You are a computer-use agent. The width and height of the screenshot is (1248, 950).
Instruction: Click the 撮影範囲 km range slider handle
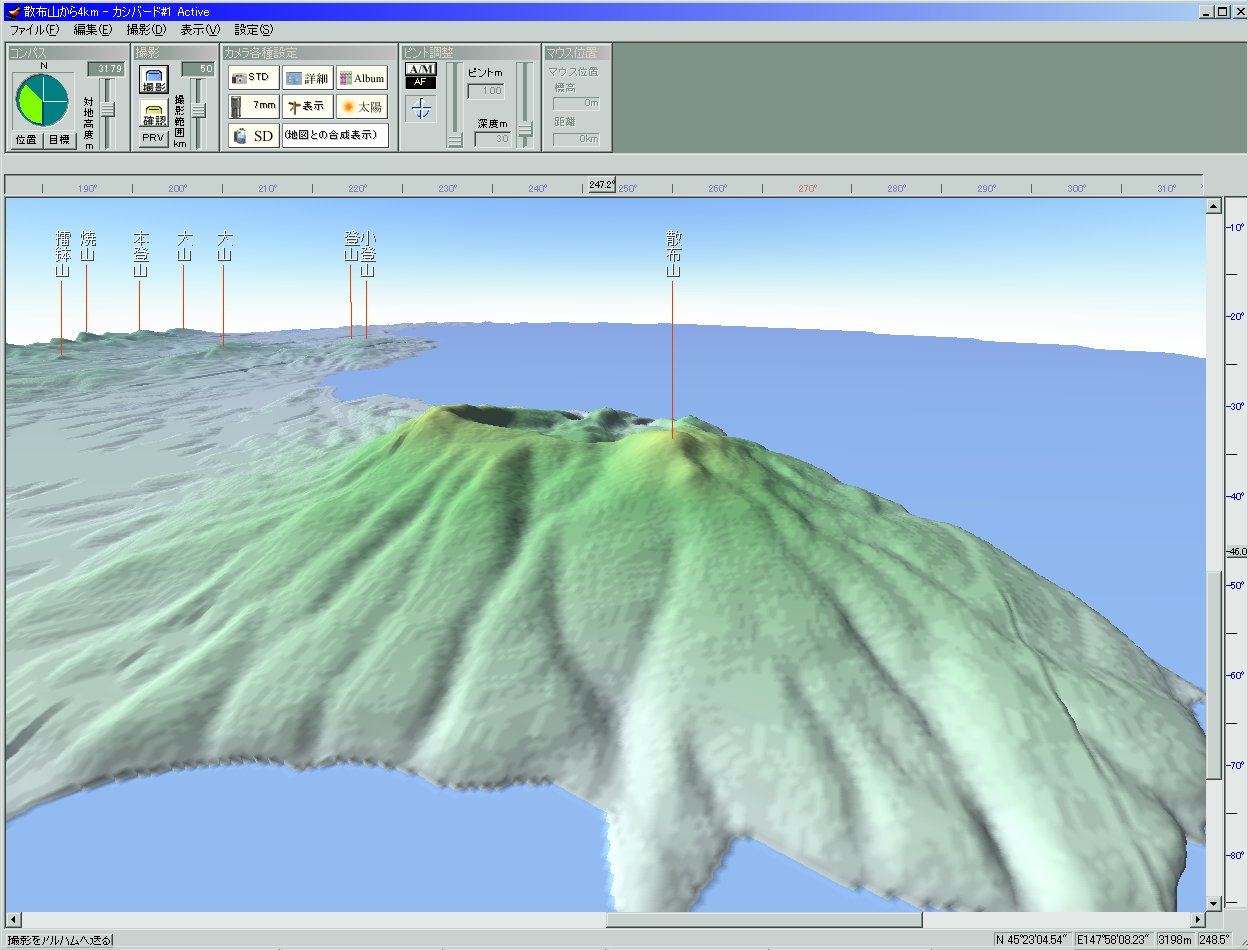coord(198,110)
